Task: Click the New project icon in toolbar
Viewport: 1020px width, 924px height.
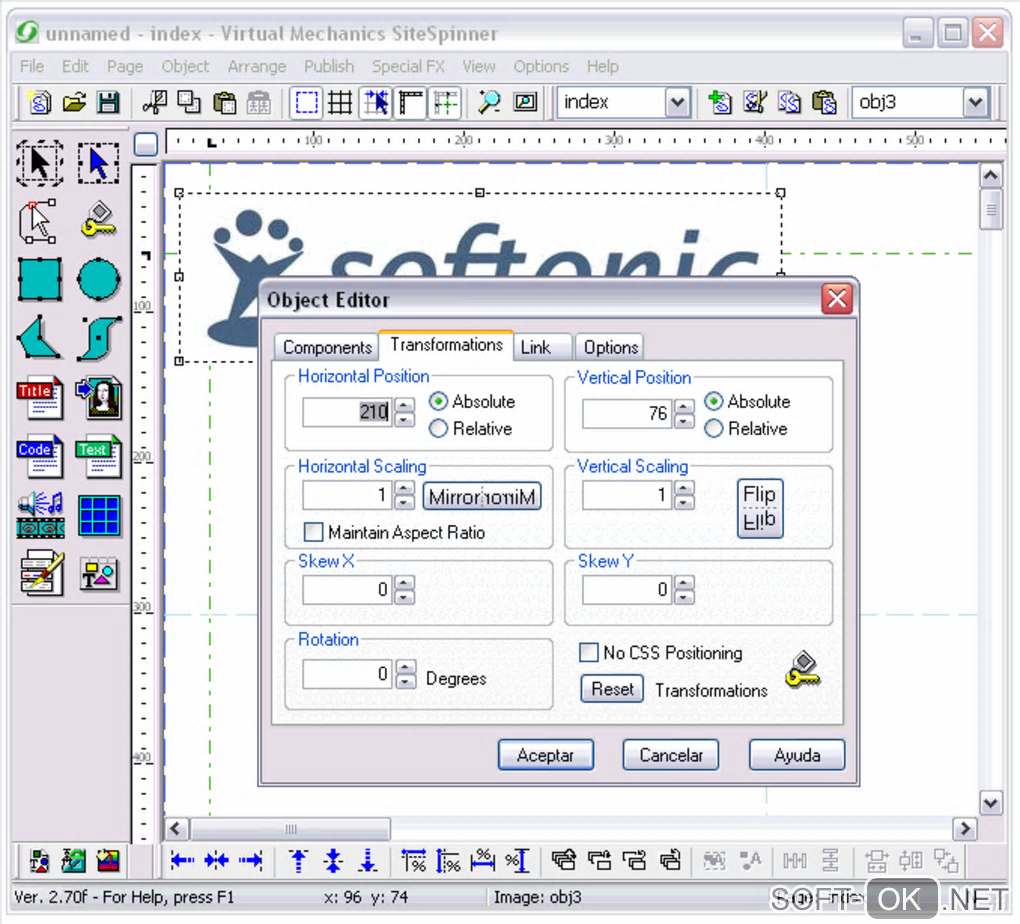Action: click(x=40, y=103)
